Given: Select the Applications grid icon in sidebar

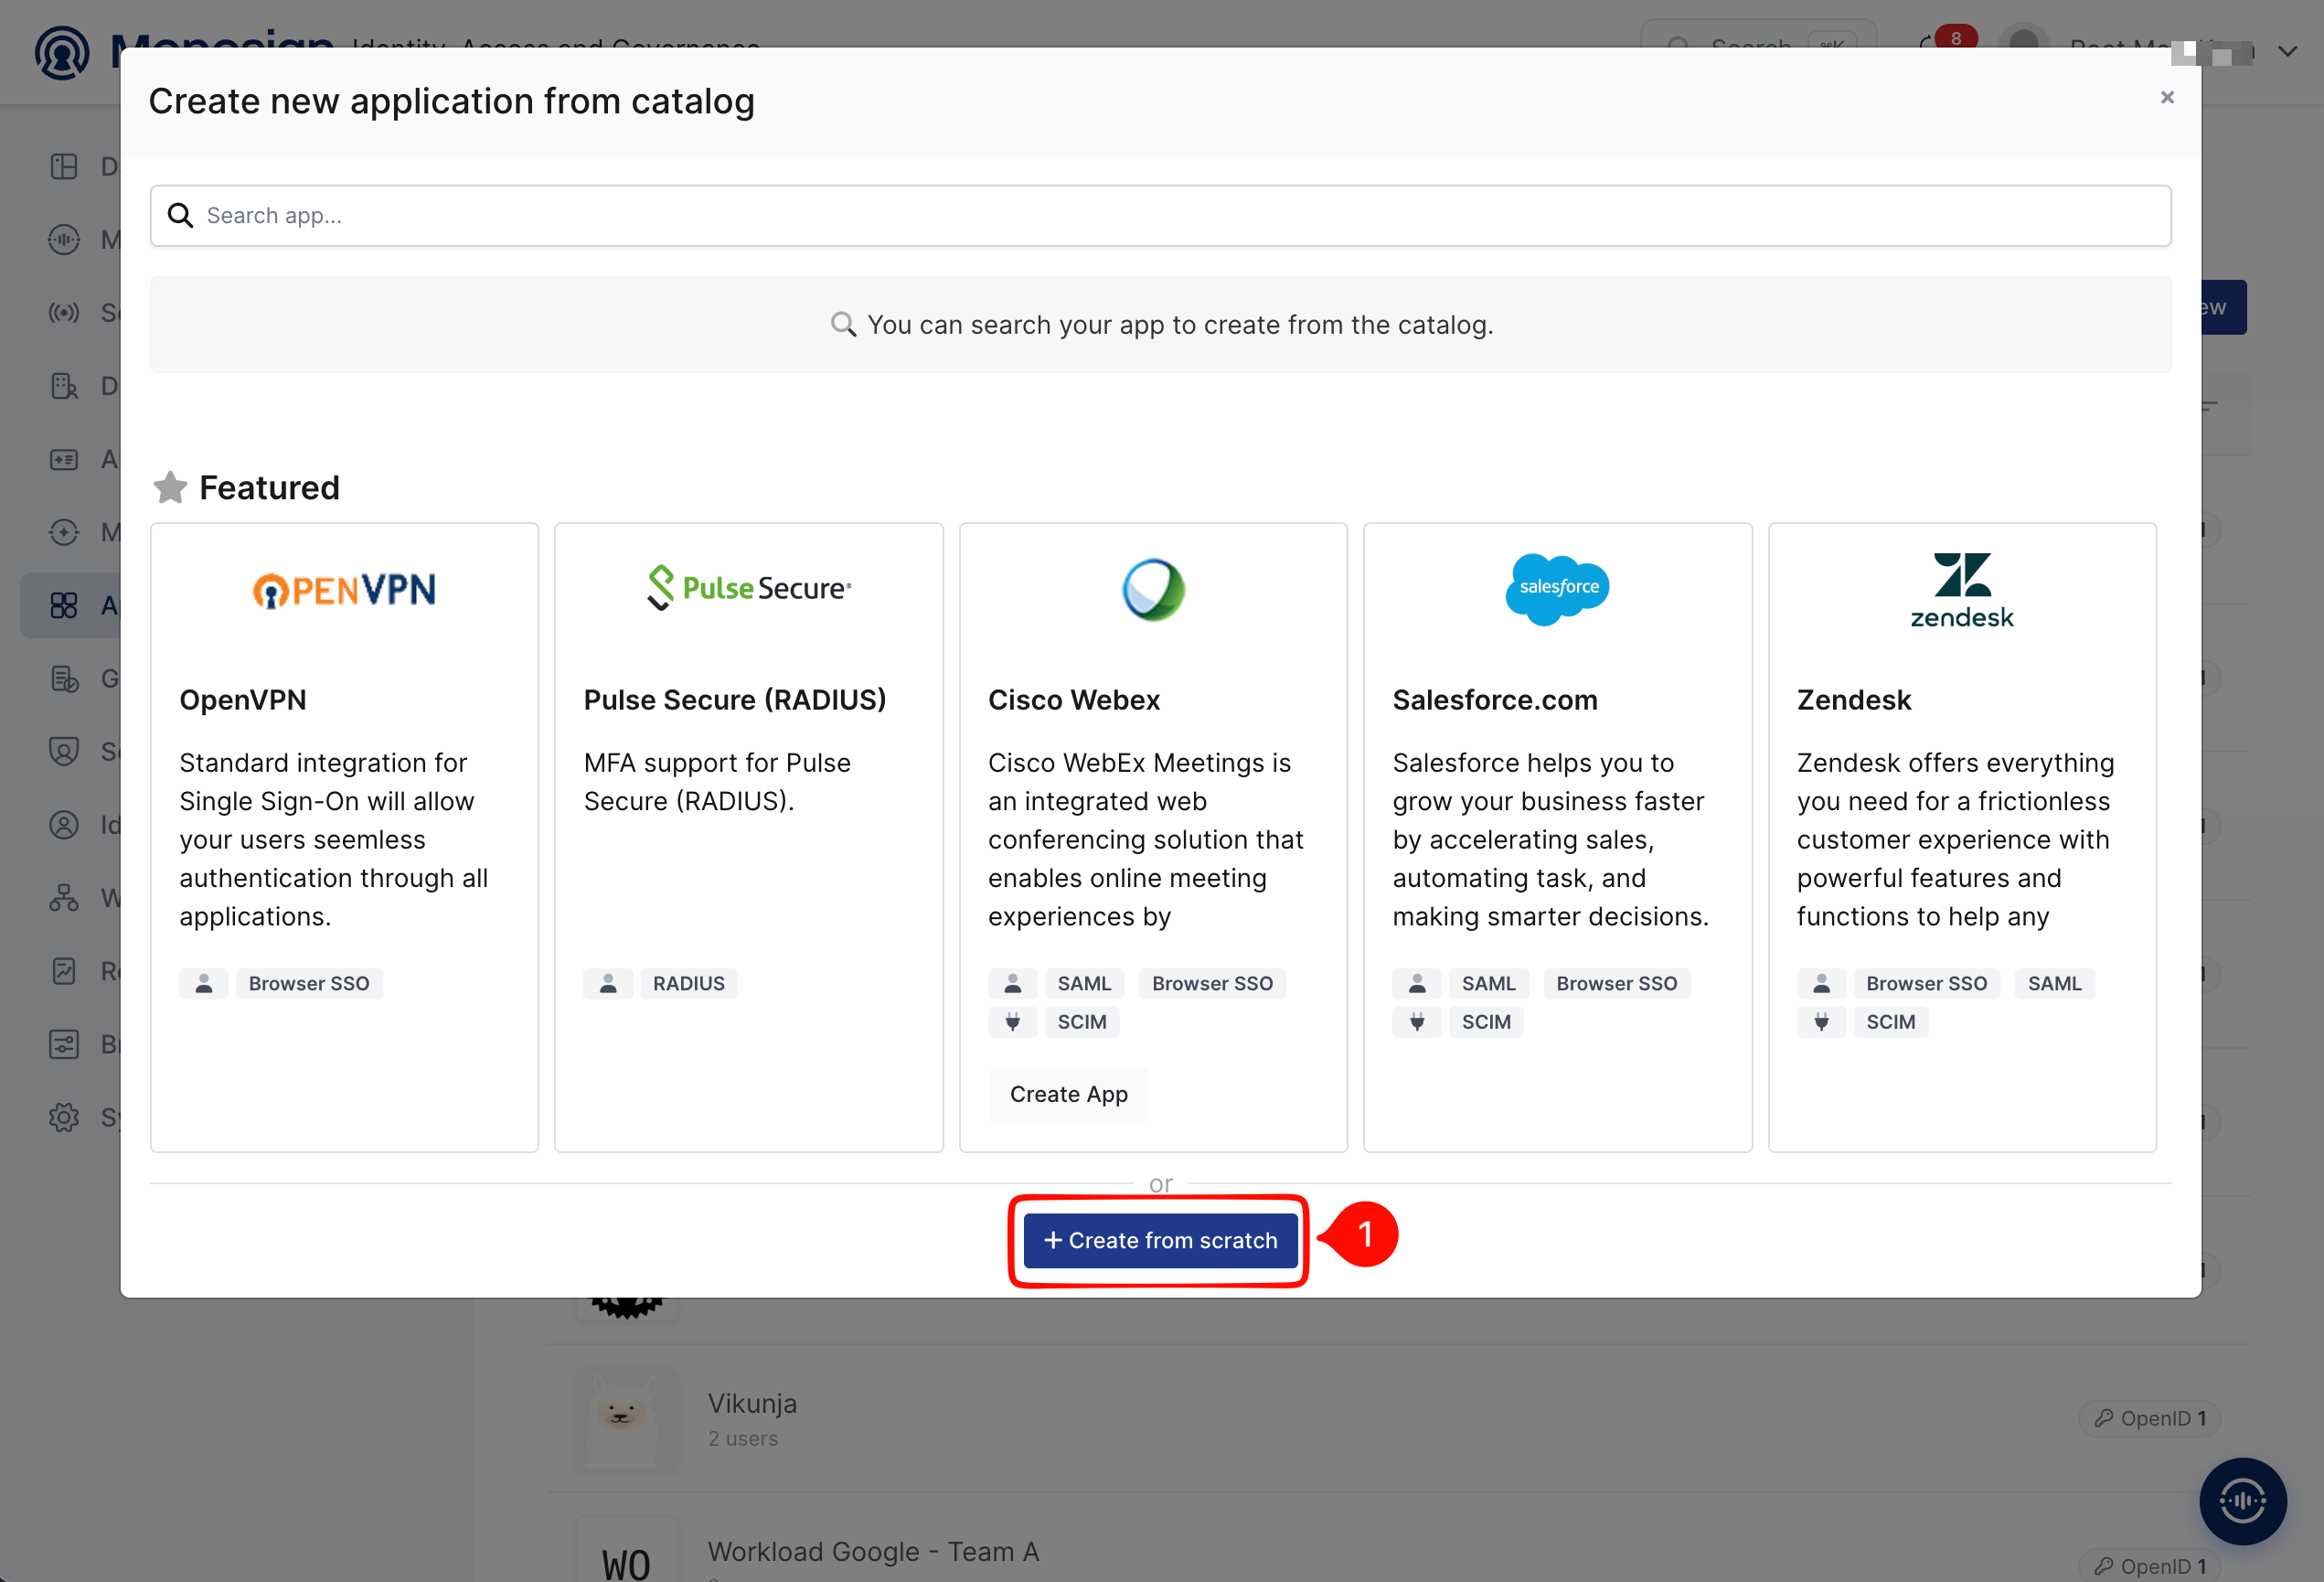Looking at the screenshot, I should pos(64,605).
